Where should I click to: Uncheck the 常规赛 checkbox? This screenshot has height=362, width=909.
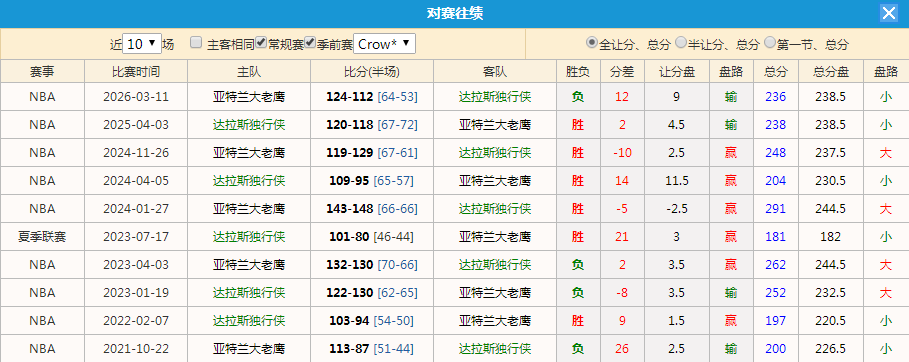tap(261, 42)
